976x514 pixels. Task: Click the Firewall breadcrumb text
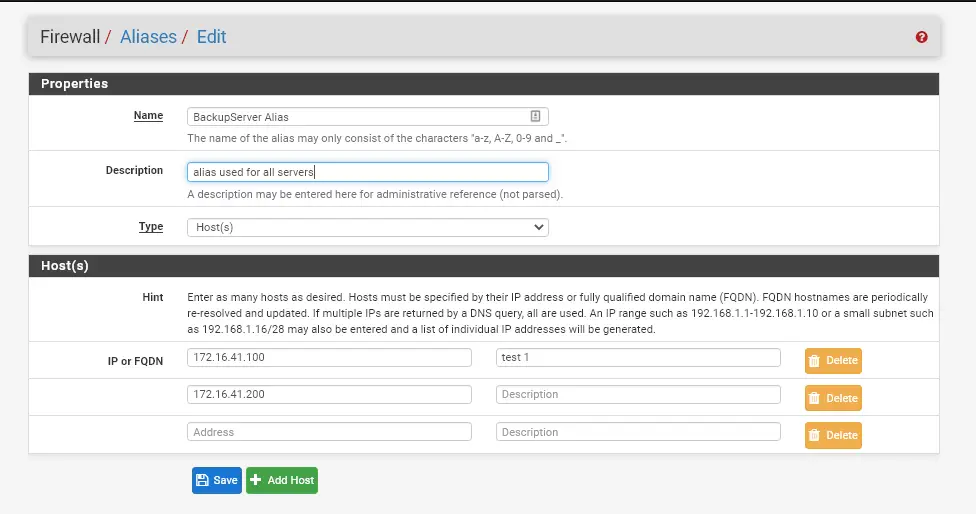pyautogui.click(x=70, y=37)
